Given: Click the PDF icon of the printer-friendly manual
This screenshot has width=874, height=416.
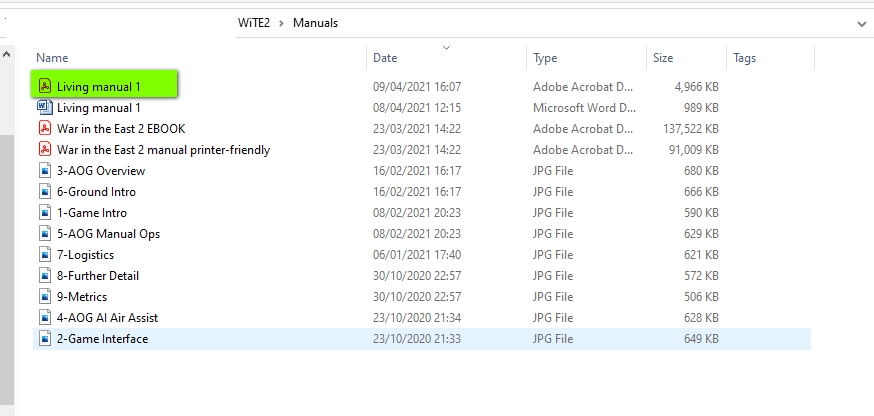Looking at the screenshot, I should pos(45,149).
